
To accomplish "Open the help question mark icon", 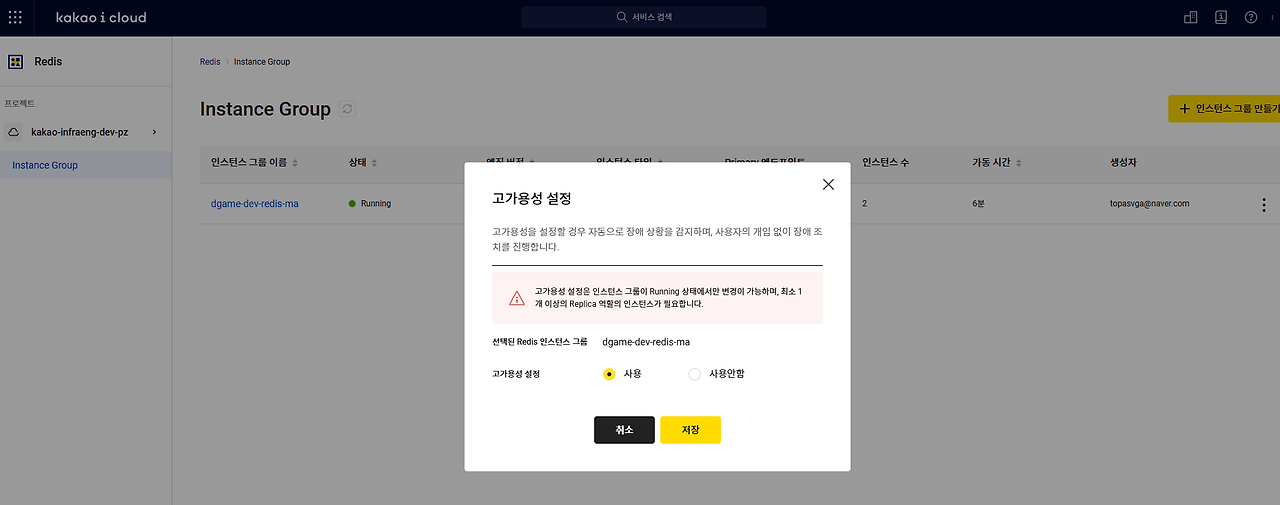I will 1250,17.
